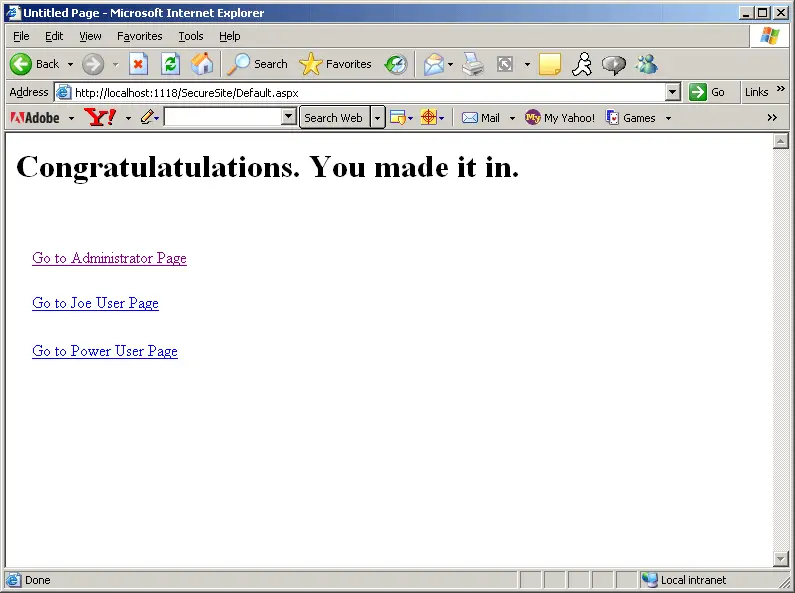
Task: Open the Tools menu
Action: (191, 36)
